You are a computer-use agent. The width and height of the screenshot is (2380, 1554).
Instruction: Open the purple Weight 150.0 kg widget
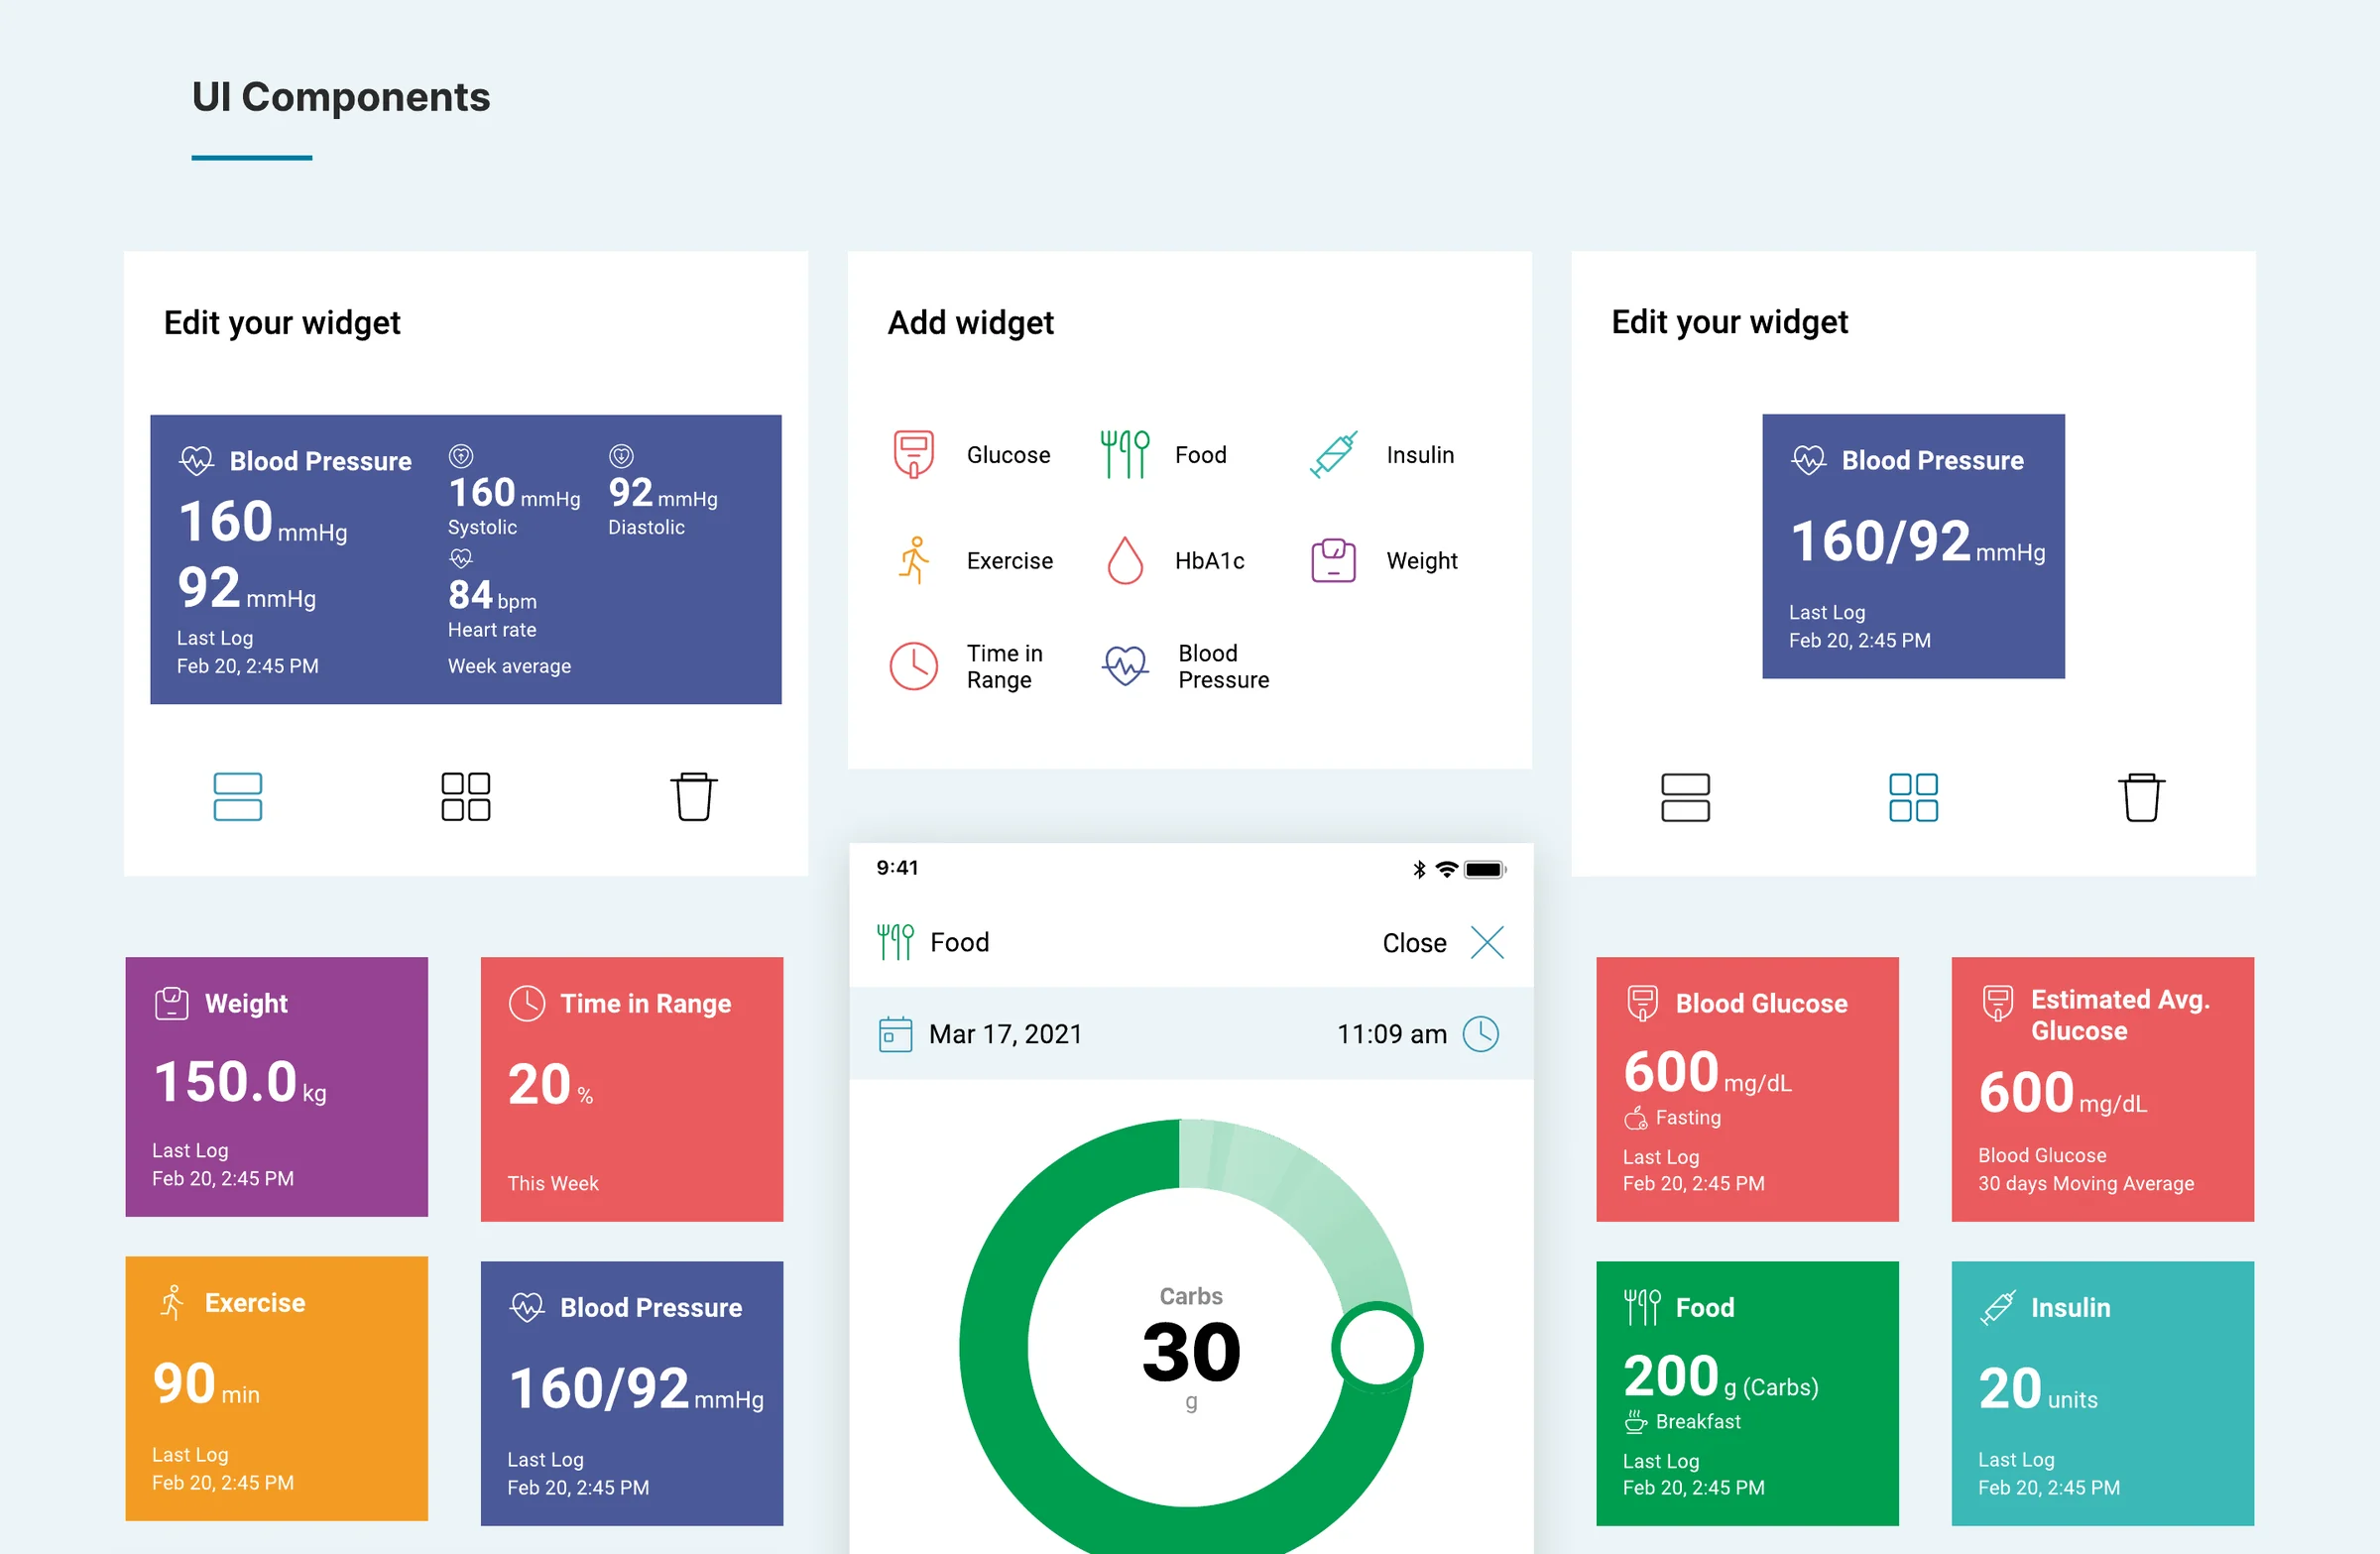(x=277, y=1087)
